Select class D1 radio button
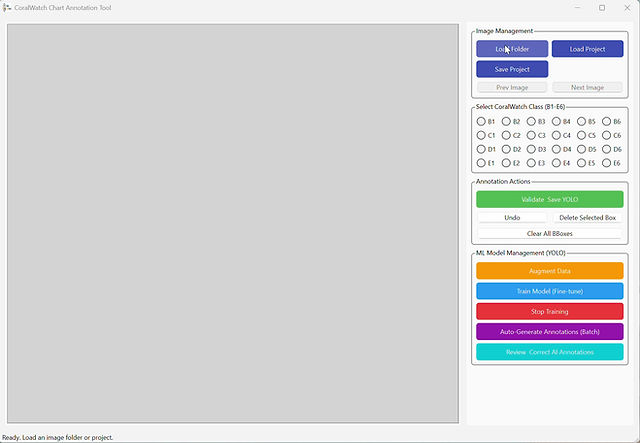Viewport: 640px width, 443px height. (481, 149)
